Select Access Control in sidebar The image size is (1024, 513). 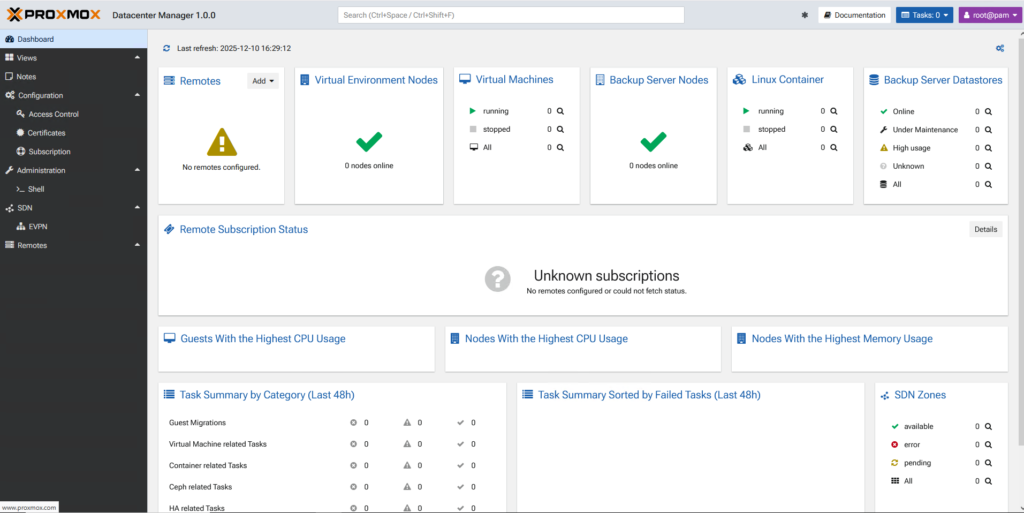53,114
